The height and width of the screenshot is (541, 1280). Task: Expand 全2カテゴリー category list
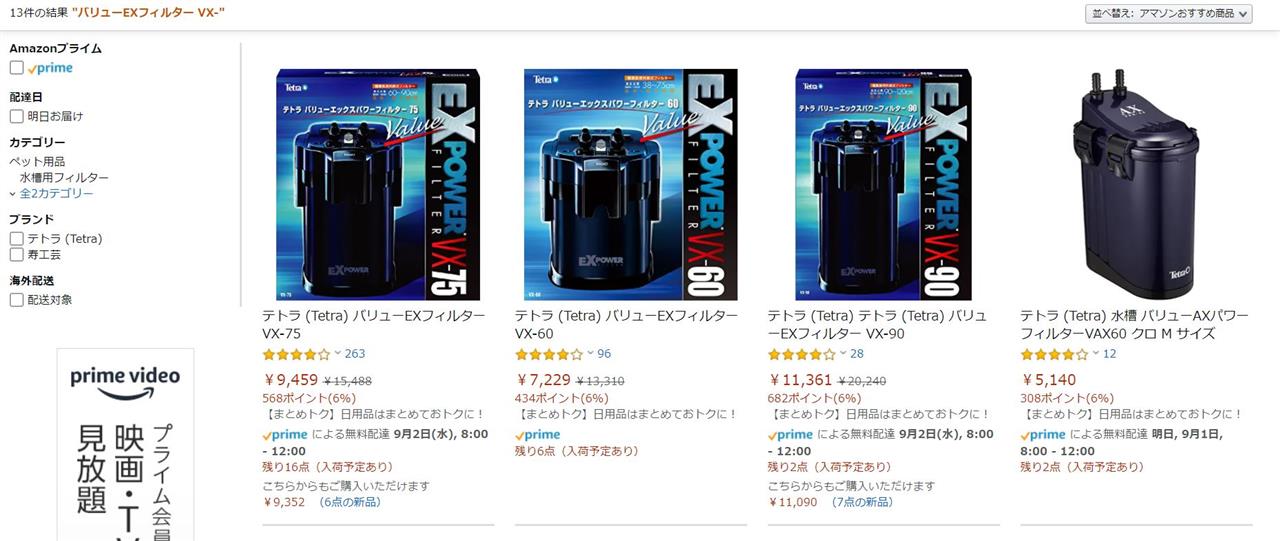[x=56, y=193]
